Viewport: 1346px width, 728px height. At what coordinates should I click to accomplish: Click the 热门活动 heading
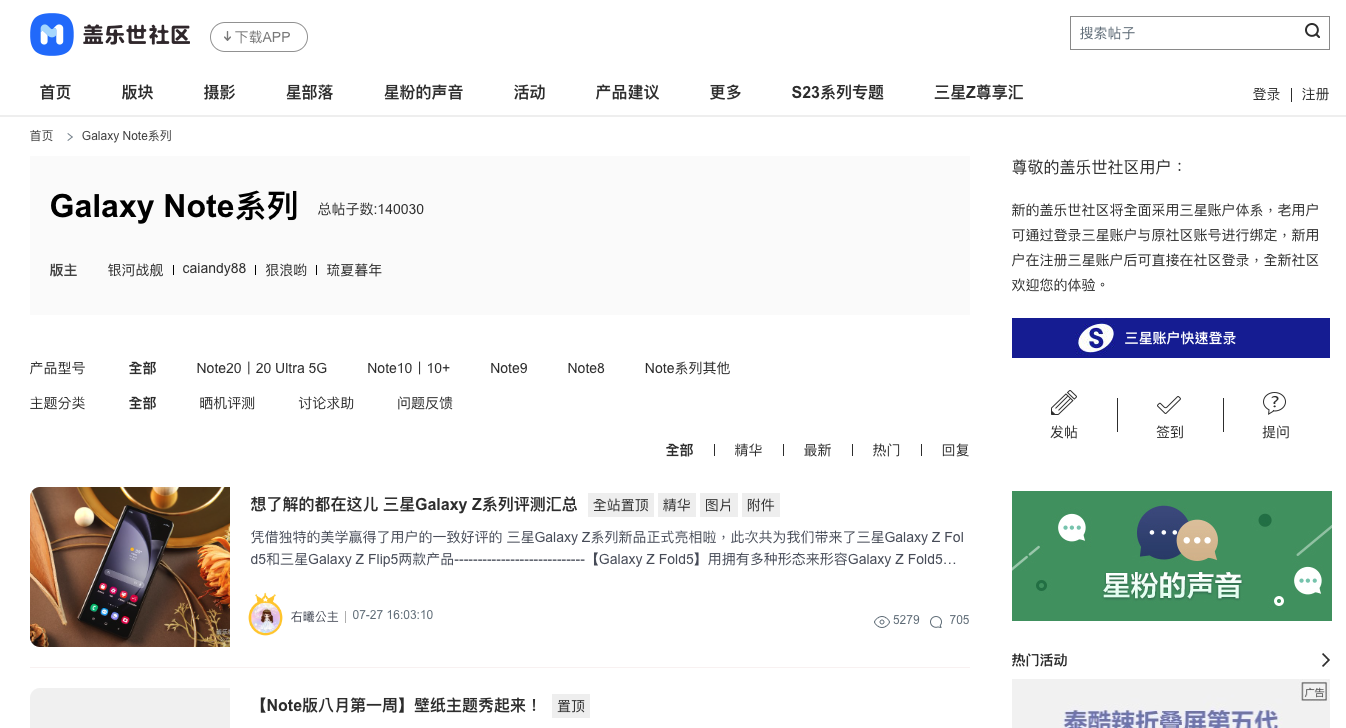[x=1040, y=660]
